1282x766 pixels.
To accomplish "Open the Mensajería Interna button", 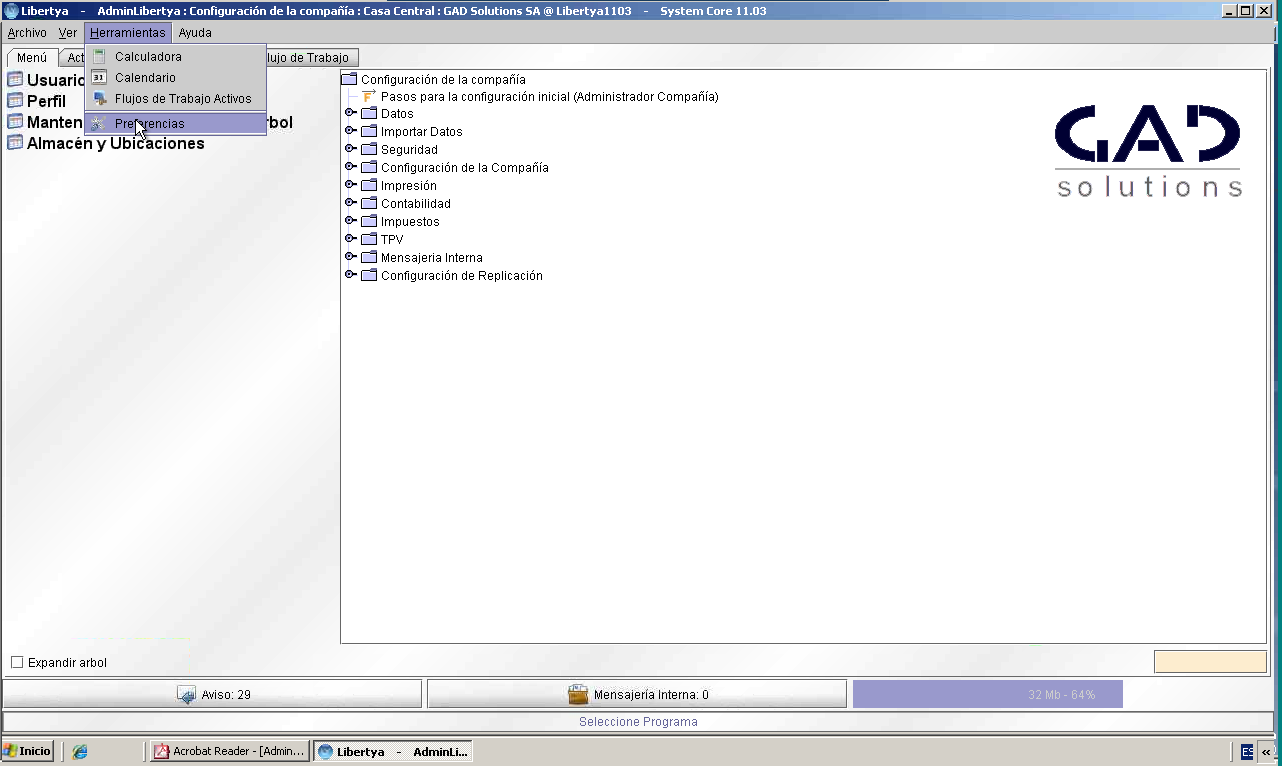I will [x=637, y=694].
